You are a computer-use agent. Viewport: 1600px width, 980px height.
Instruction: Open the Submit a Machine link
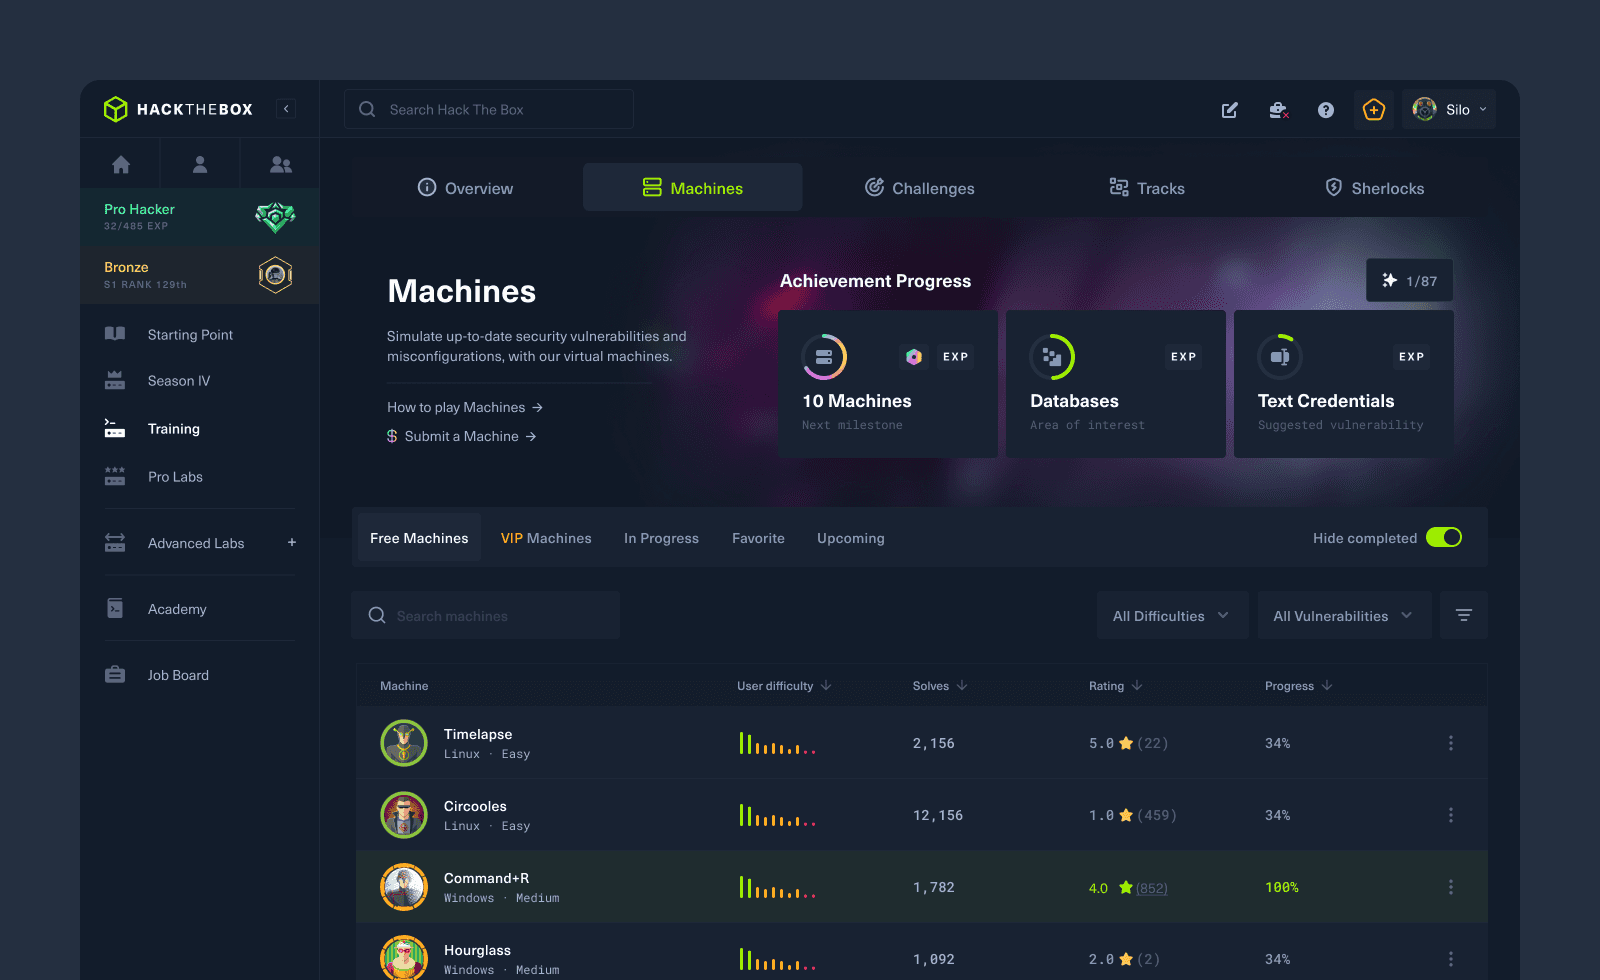tap(462, 436)
